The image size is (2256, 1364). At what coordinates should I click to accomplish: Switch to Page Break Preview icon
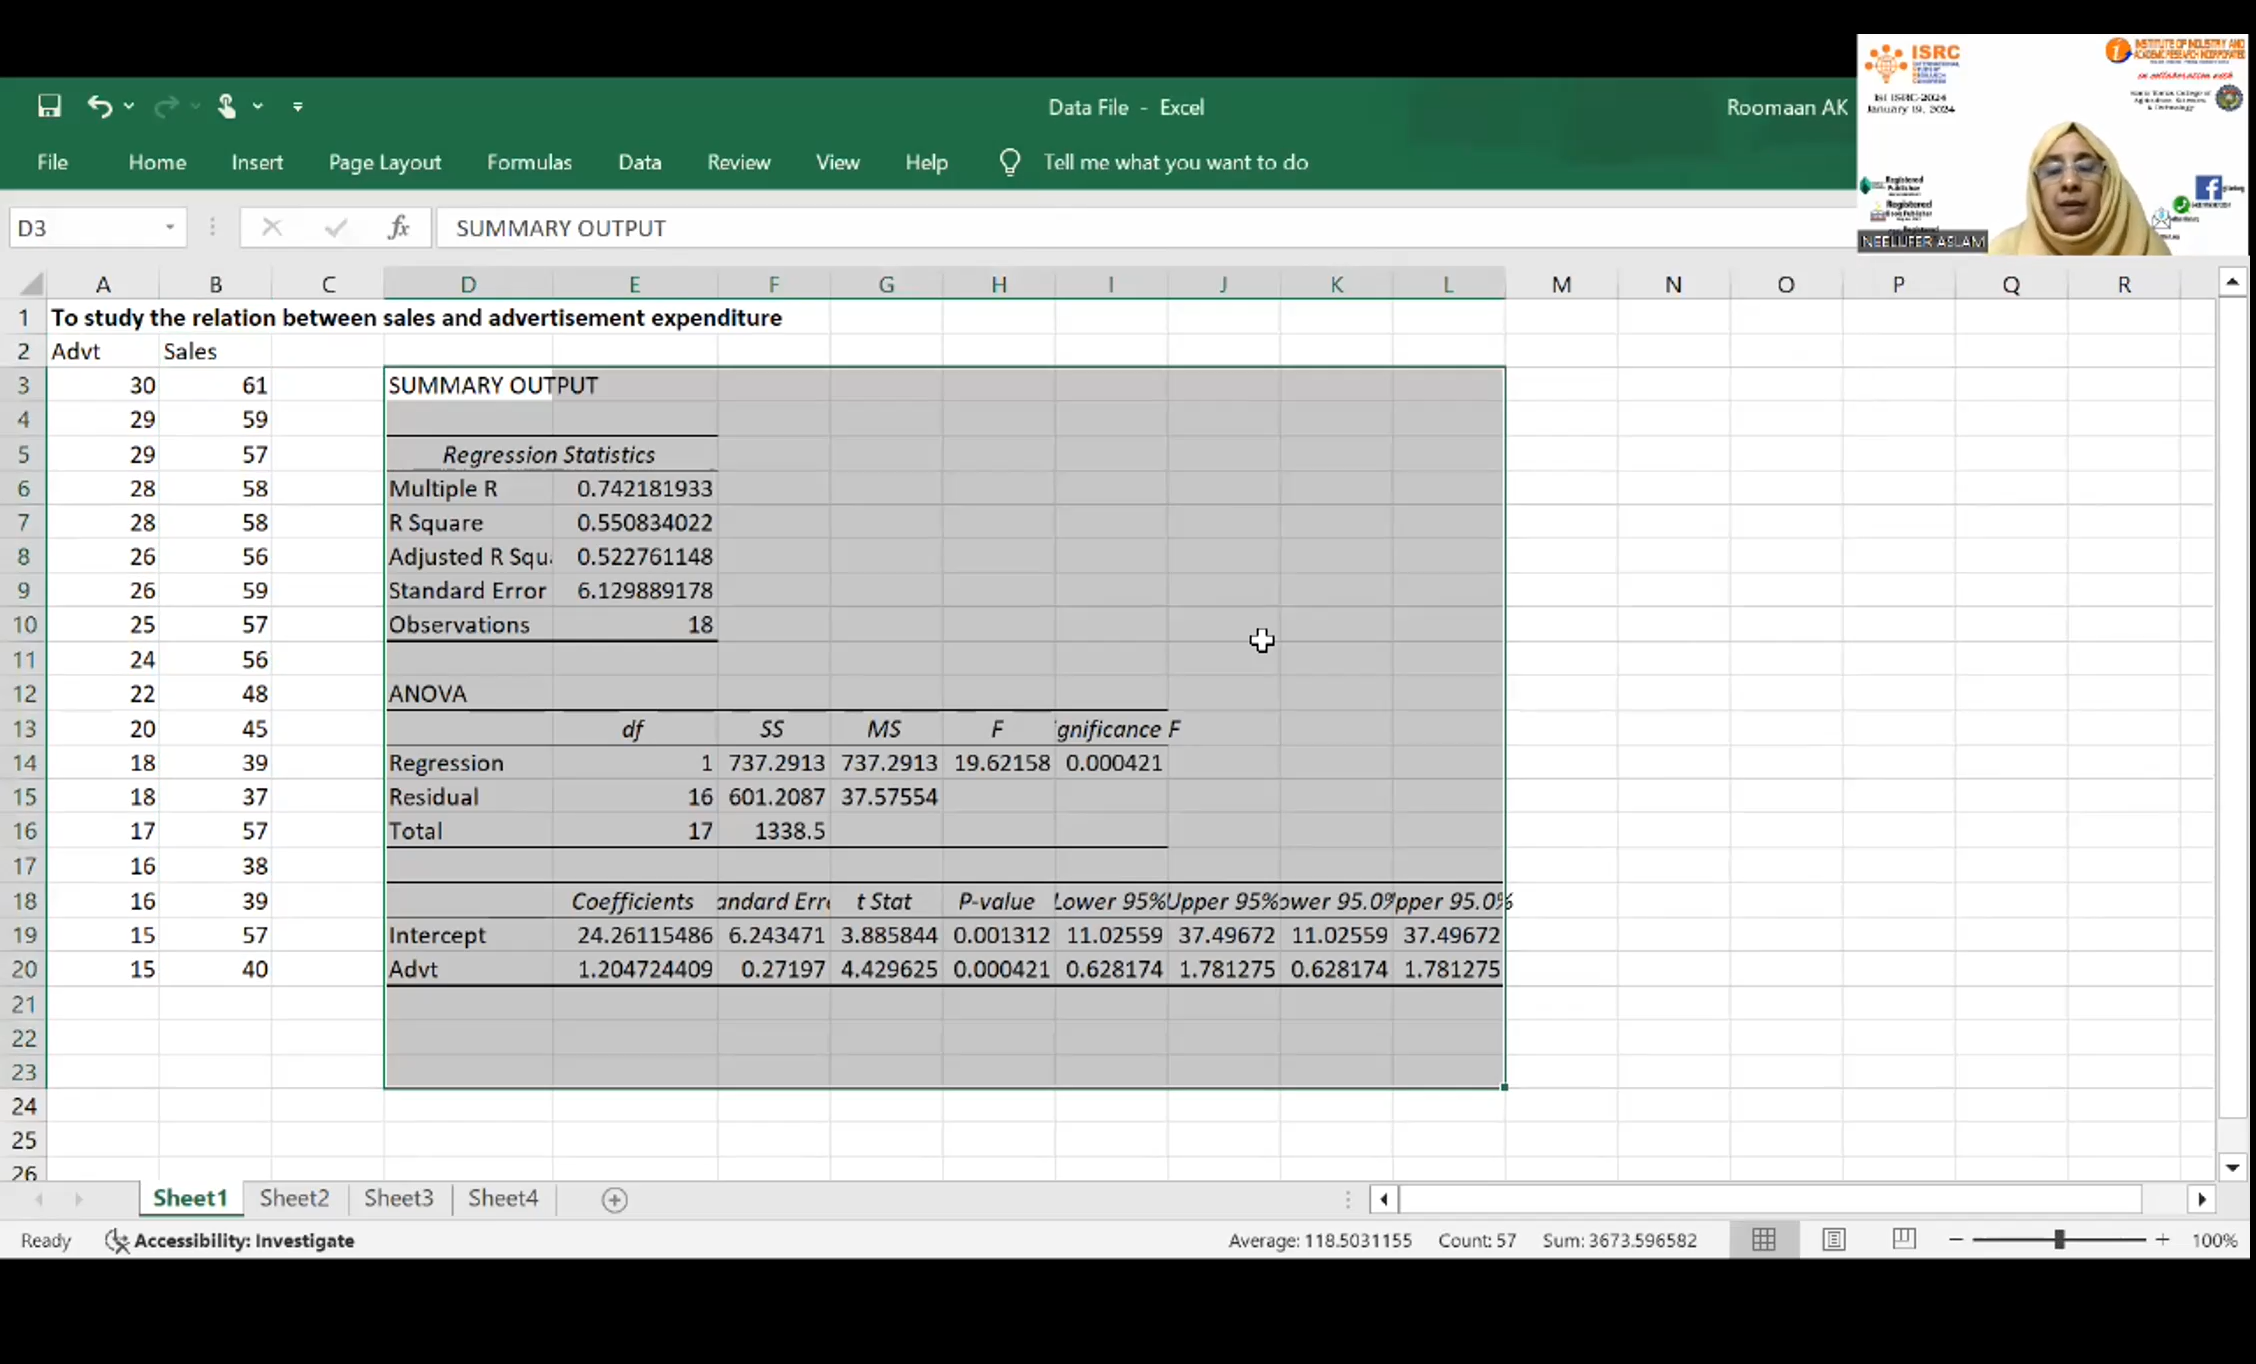pyautogui.click(x=1904, y=1240)
